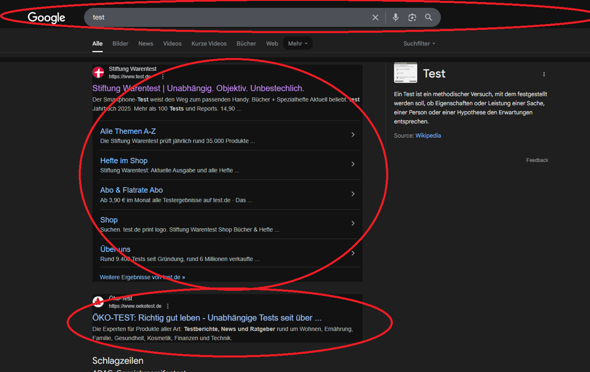Viewport: 590px width, 372px height.
Task: Click the Test knowledge panel thumbnail
Action: [x=405, y=73]
